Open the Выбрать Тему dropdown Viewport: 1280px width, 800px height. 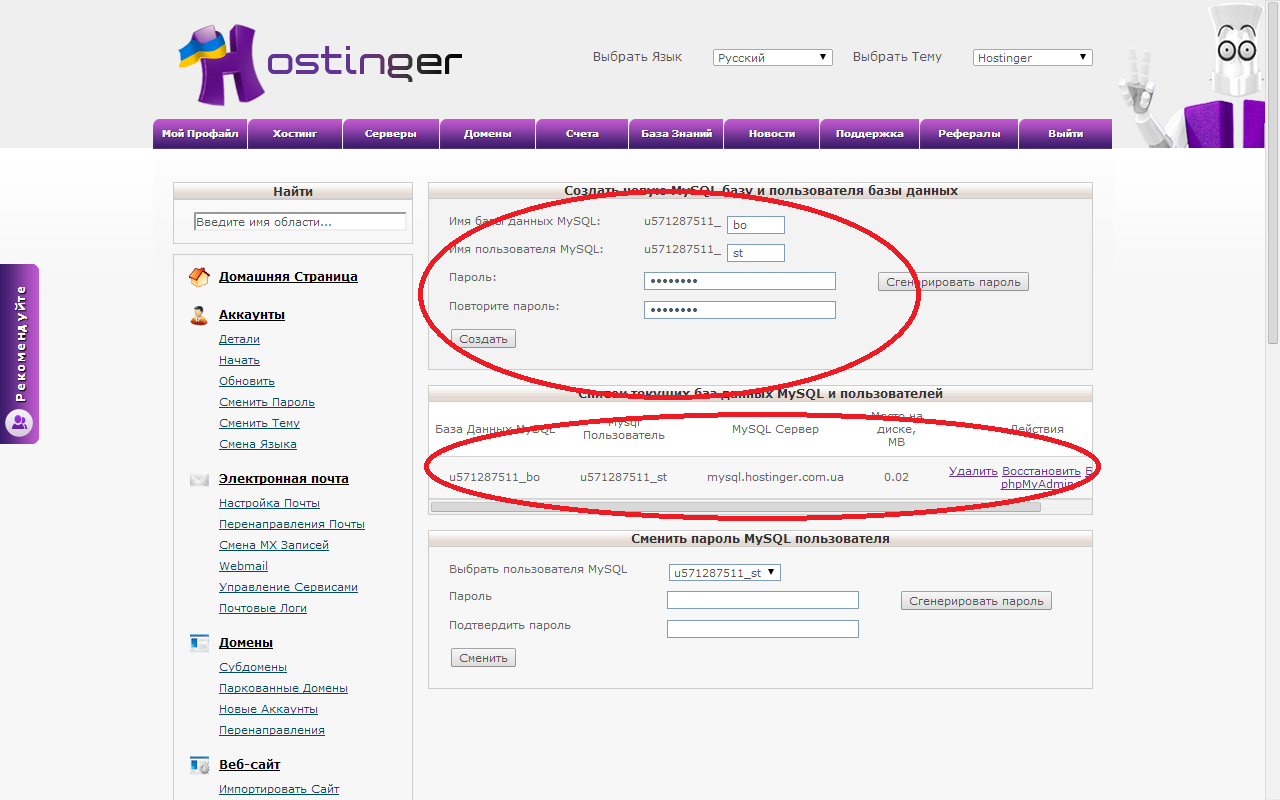click(1033, 58)
